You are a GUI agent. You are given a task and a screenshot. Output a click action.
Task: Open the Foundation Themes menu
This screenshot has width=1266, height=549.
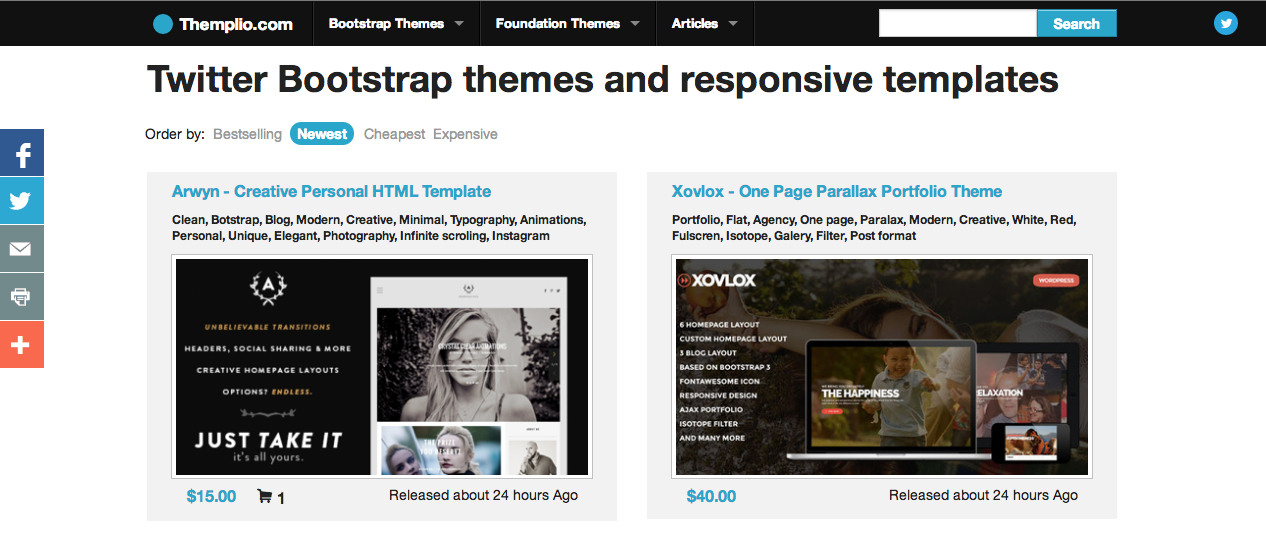[568, 23]
